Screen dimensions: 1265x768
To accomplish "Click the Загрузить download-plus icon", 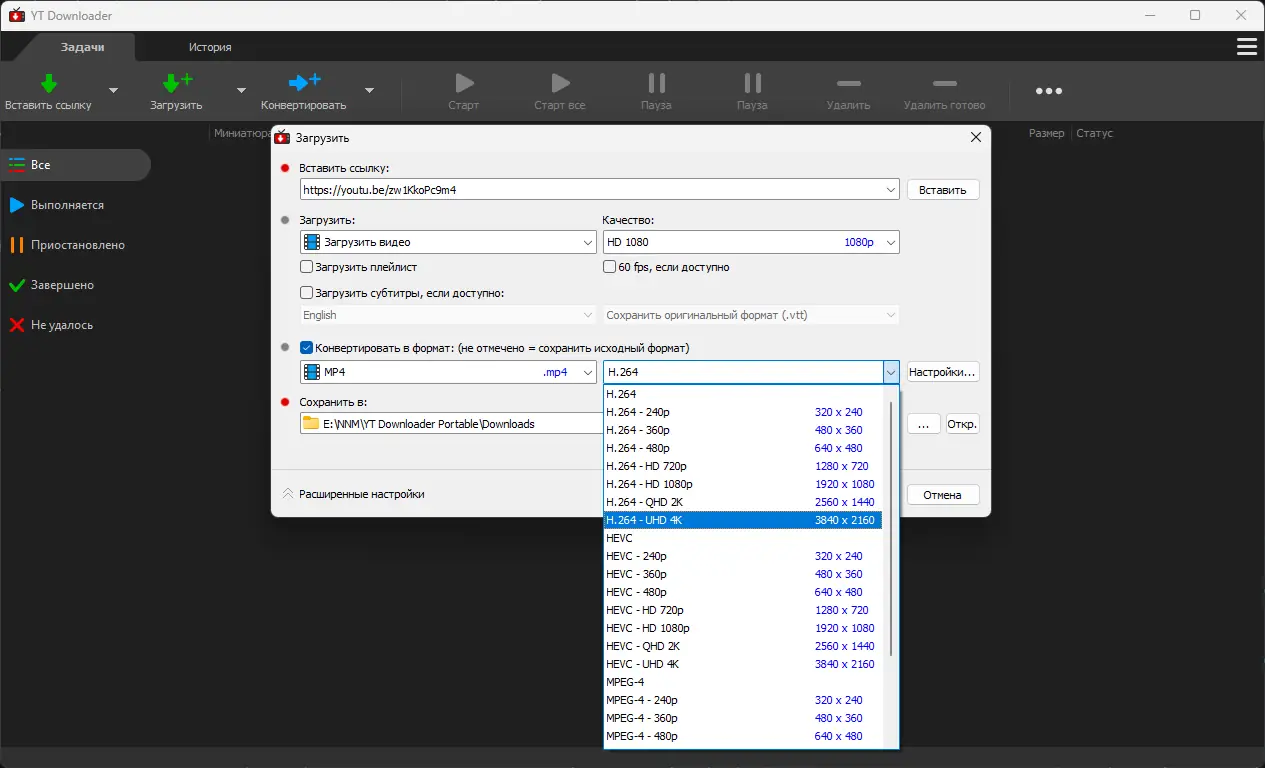I will 176,83.
